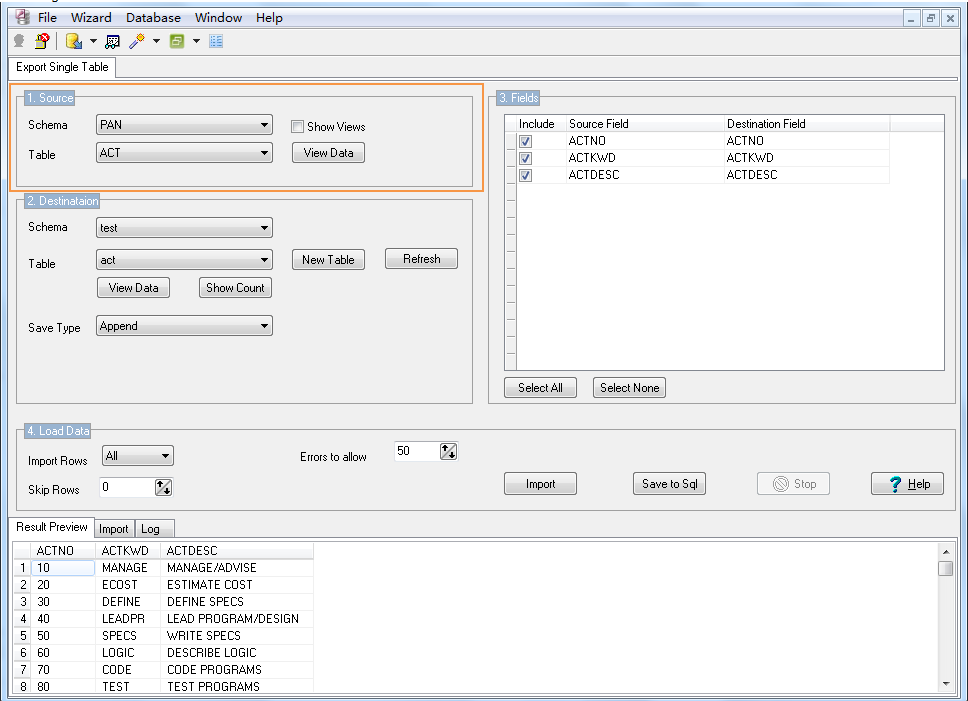Uncheck the Include box for ACTKWD field
The image size is (968, 701).
click(x=525, y=159)
